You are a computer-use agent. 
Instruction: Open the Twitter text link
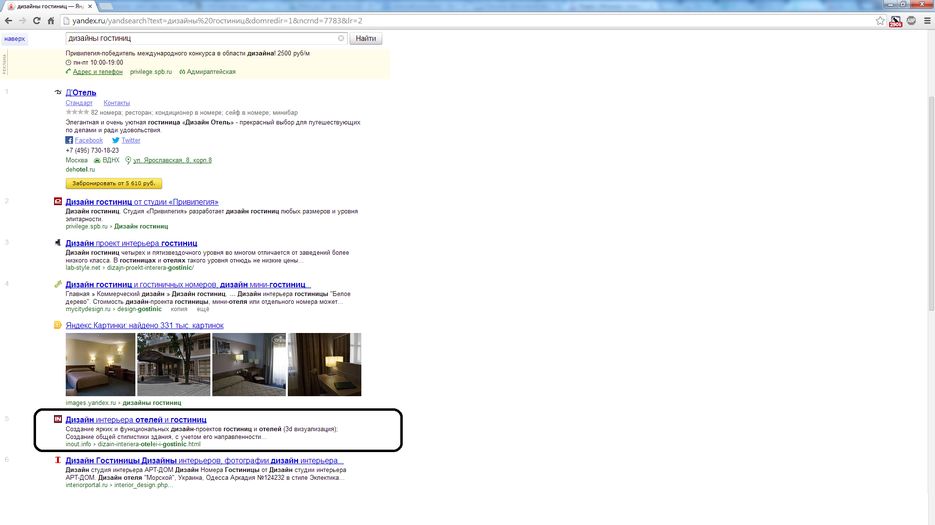click(x=131, y=140)
